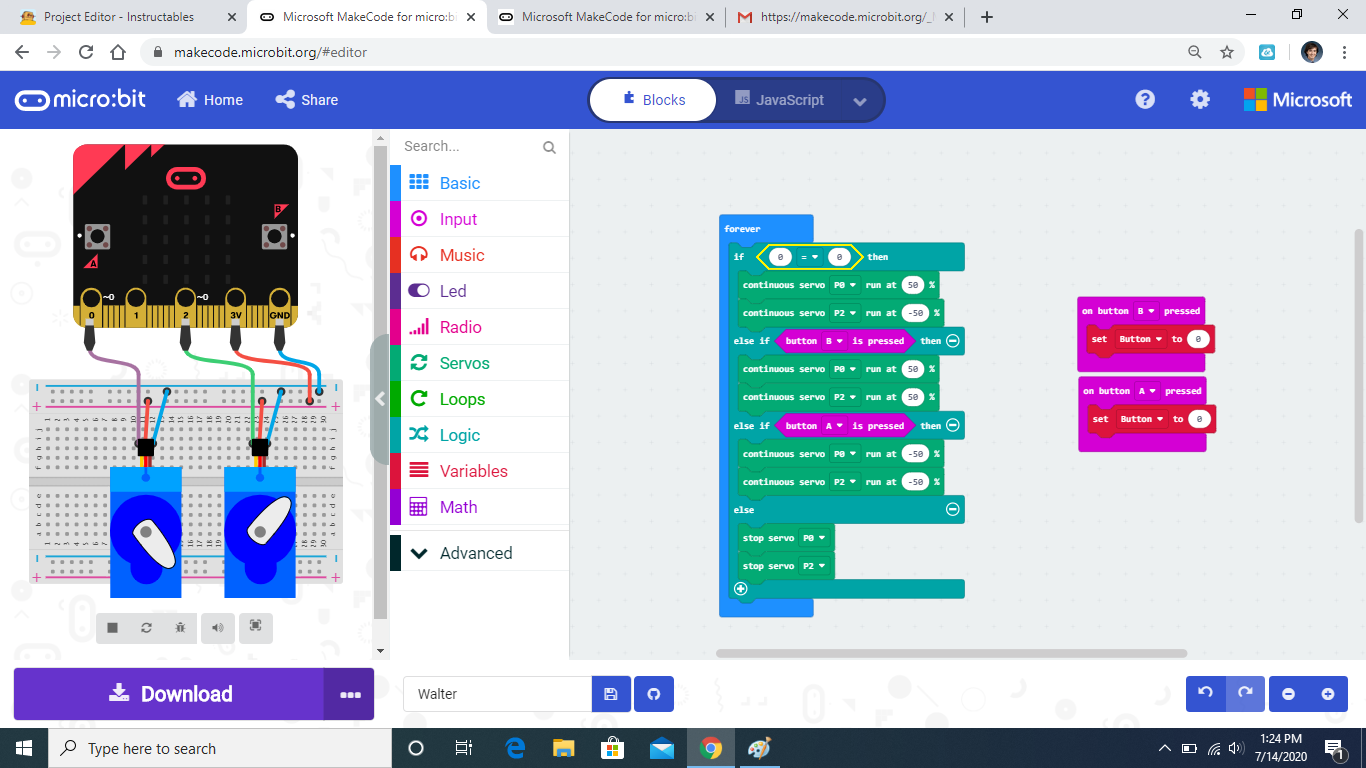Remove the 'else if button B' branch
This screenshot has height=768, width=1366.
953,341
